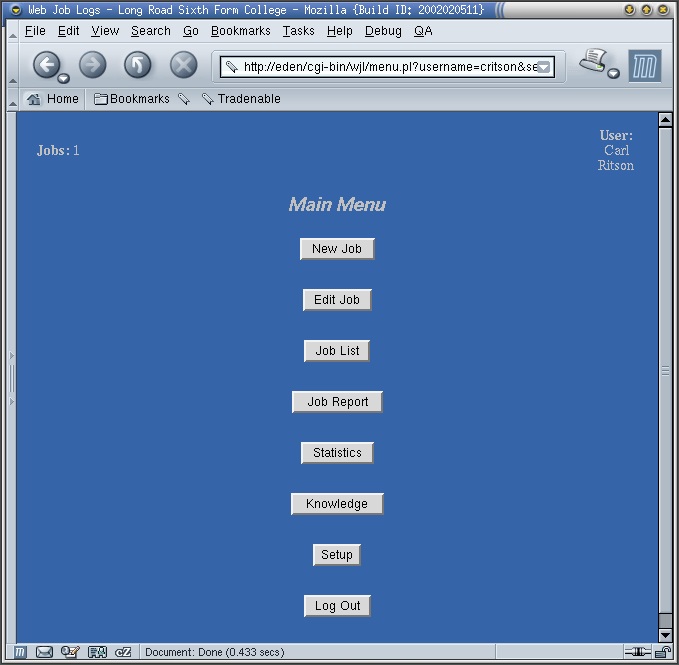The height and width of the screenshot is (665, 679).
Task: Open the Knowledge button
Action: click(337, 504)
